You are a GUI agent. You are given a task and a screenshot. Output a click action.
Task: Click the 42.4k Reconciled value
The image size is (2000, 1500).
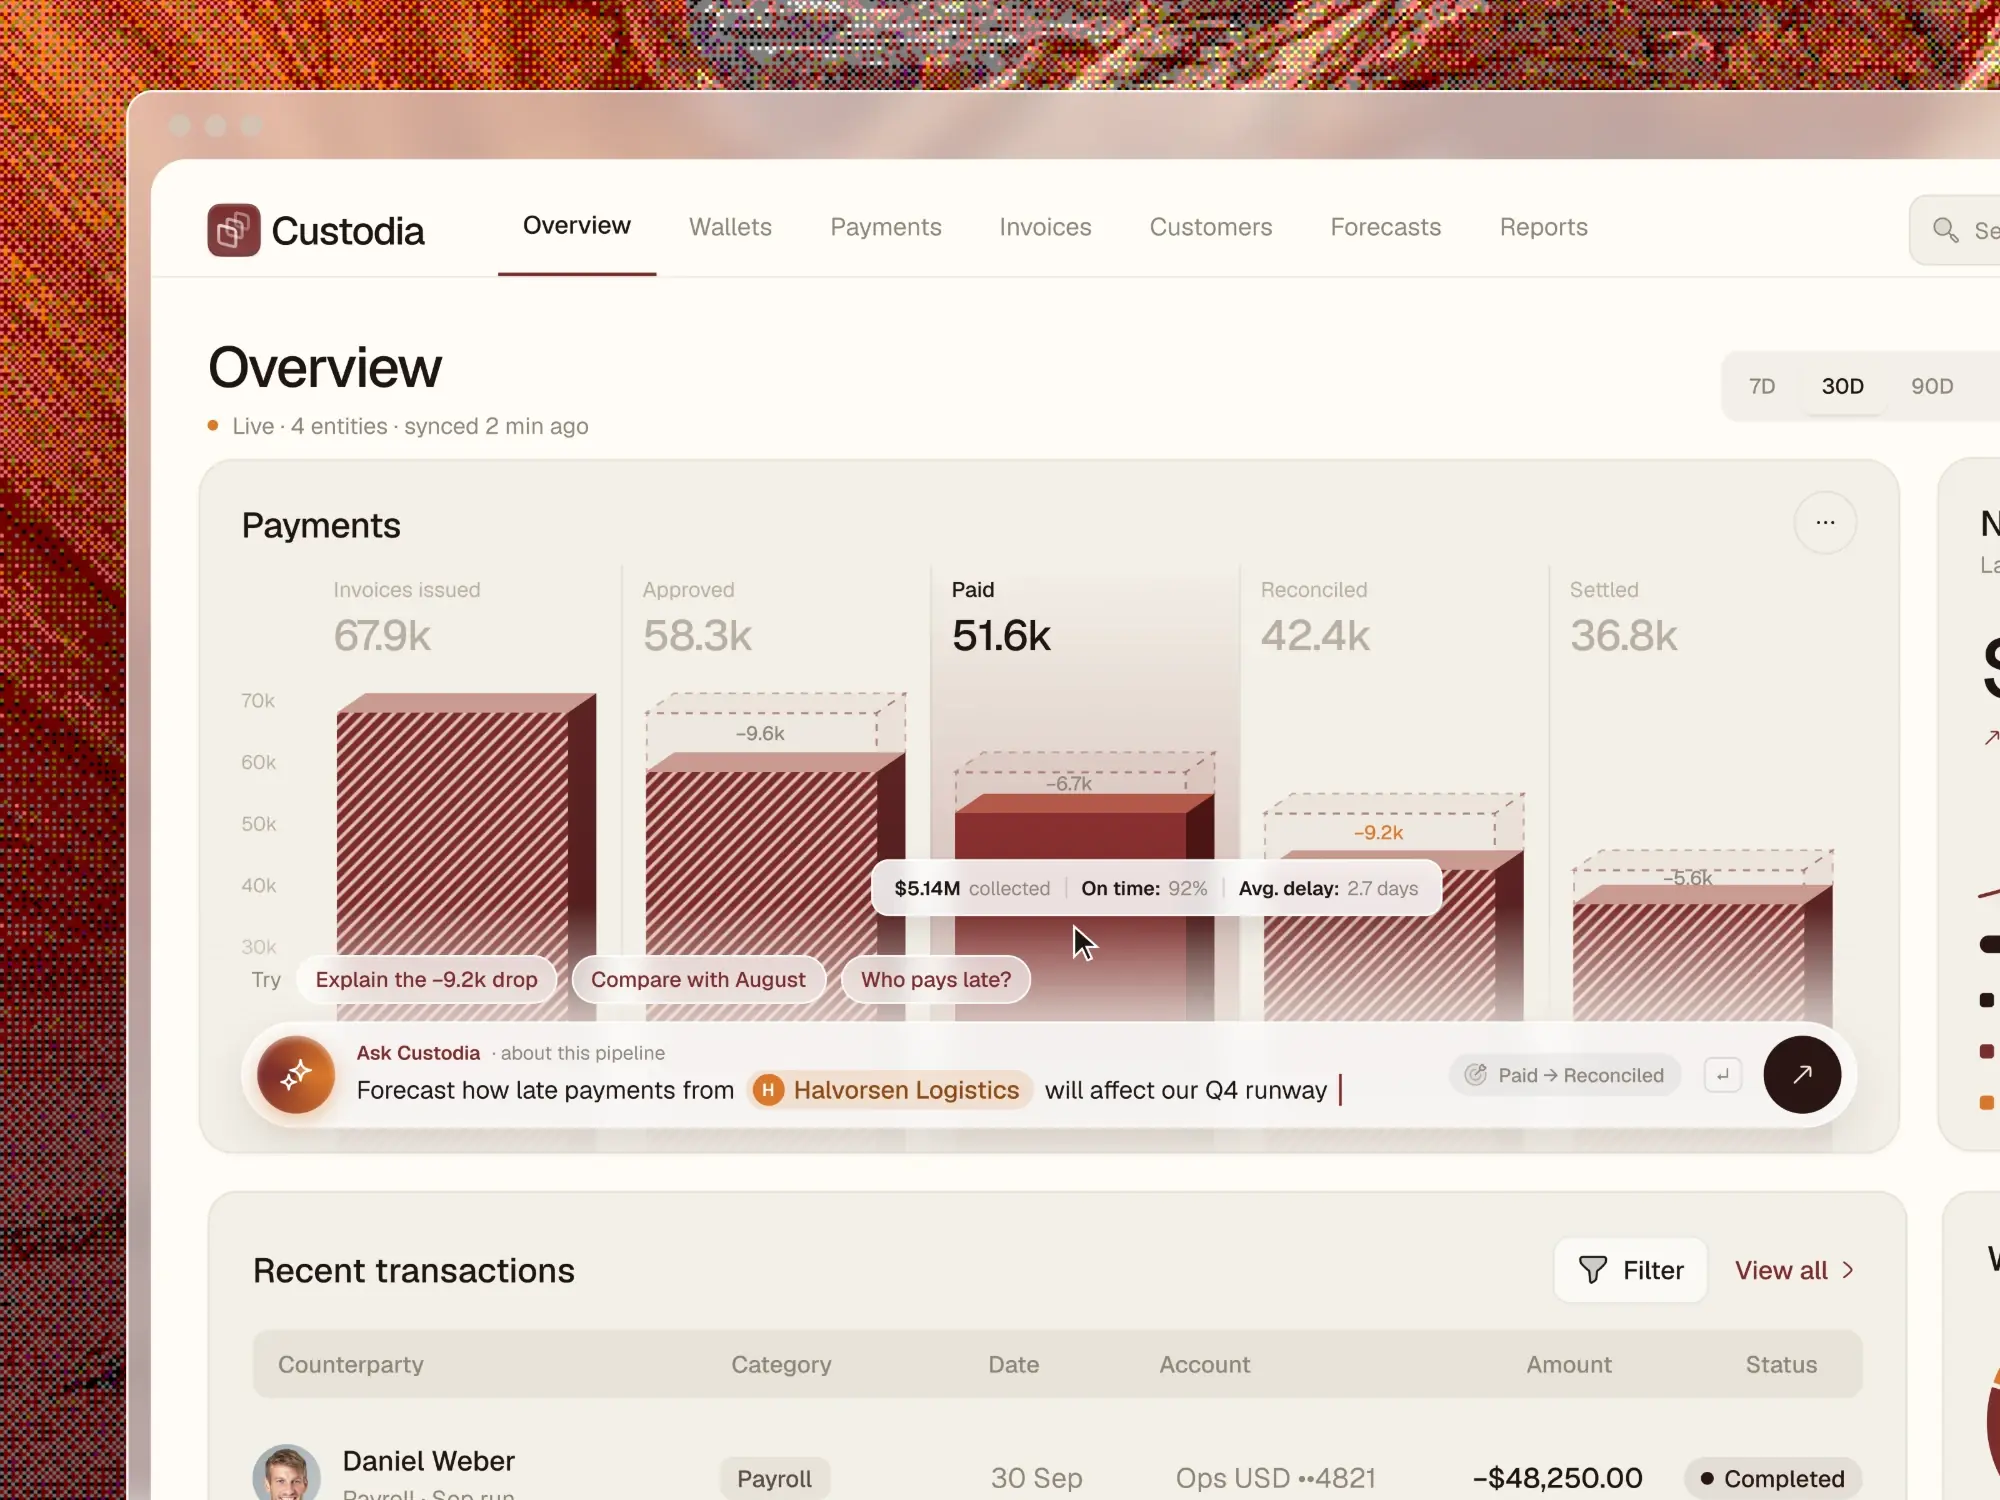click(1315, 636)
